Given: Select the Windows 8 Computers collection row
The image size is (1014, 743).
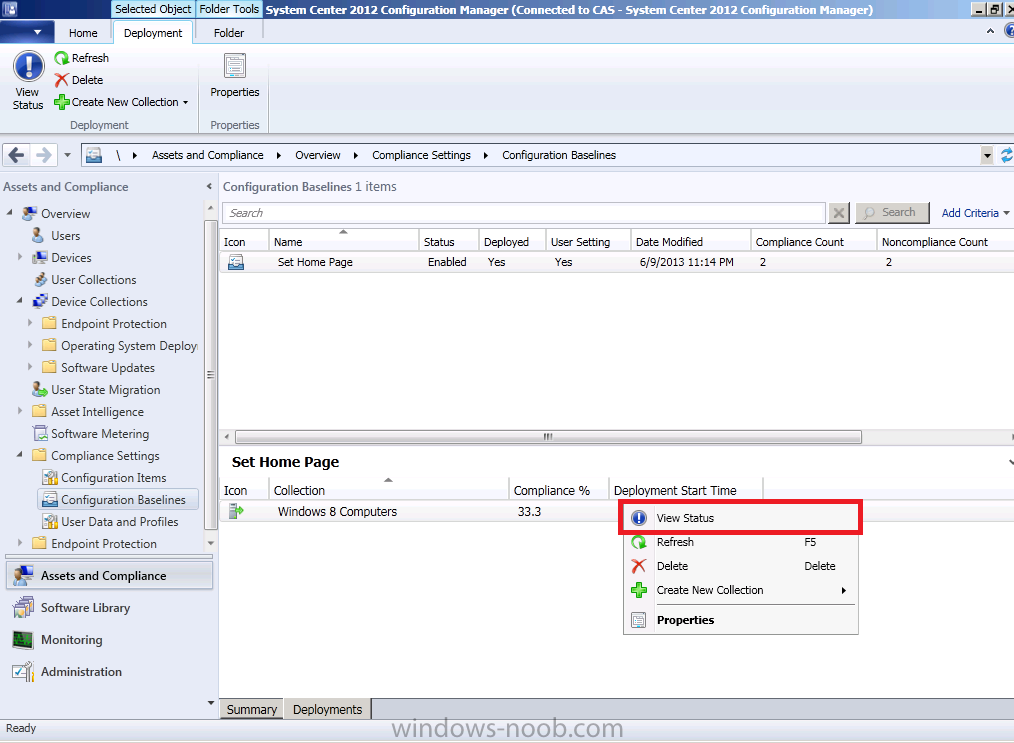Looking at the screenshot, I should pos(616,511).
